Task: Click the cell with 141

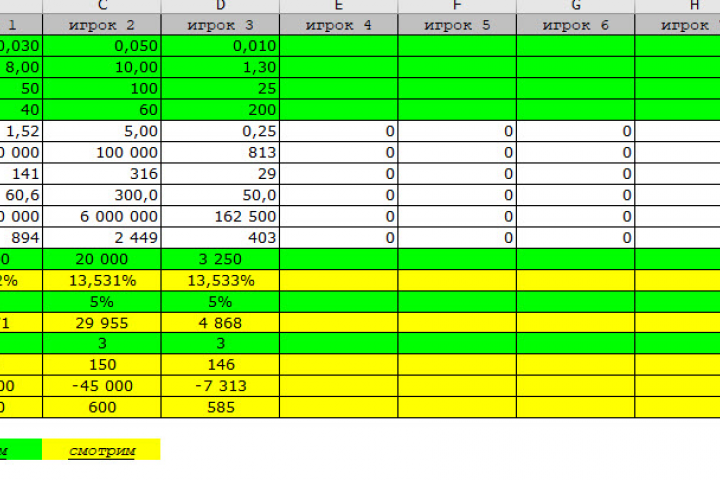Action: [x=21, y=174]
